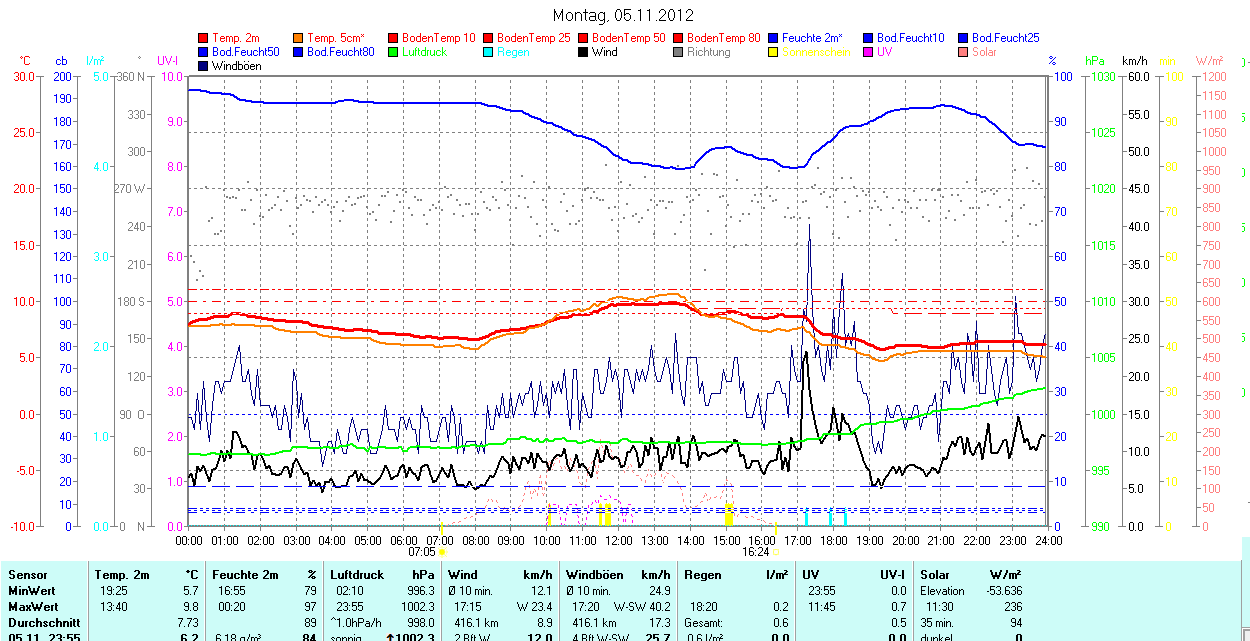Toggle the BodenTemp 10 legend label

coord(438,38)
